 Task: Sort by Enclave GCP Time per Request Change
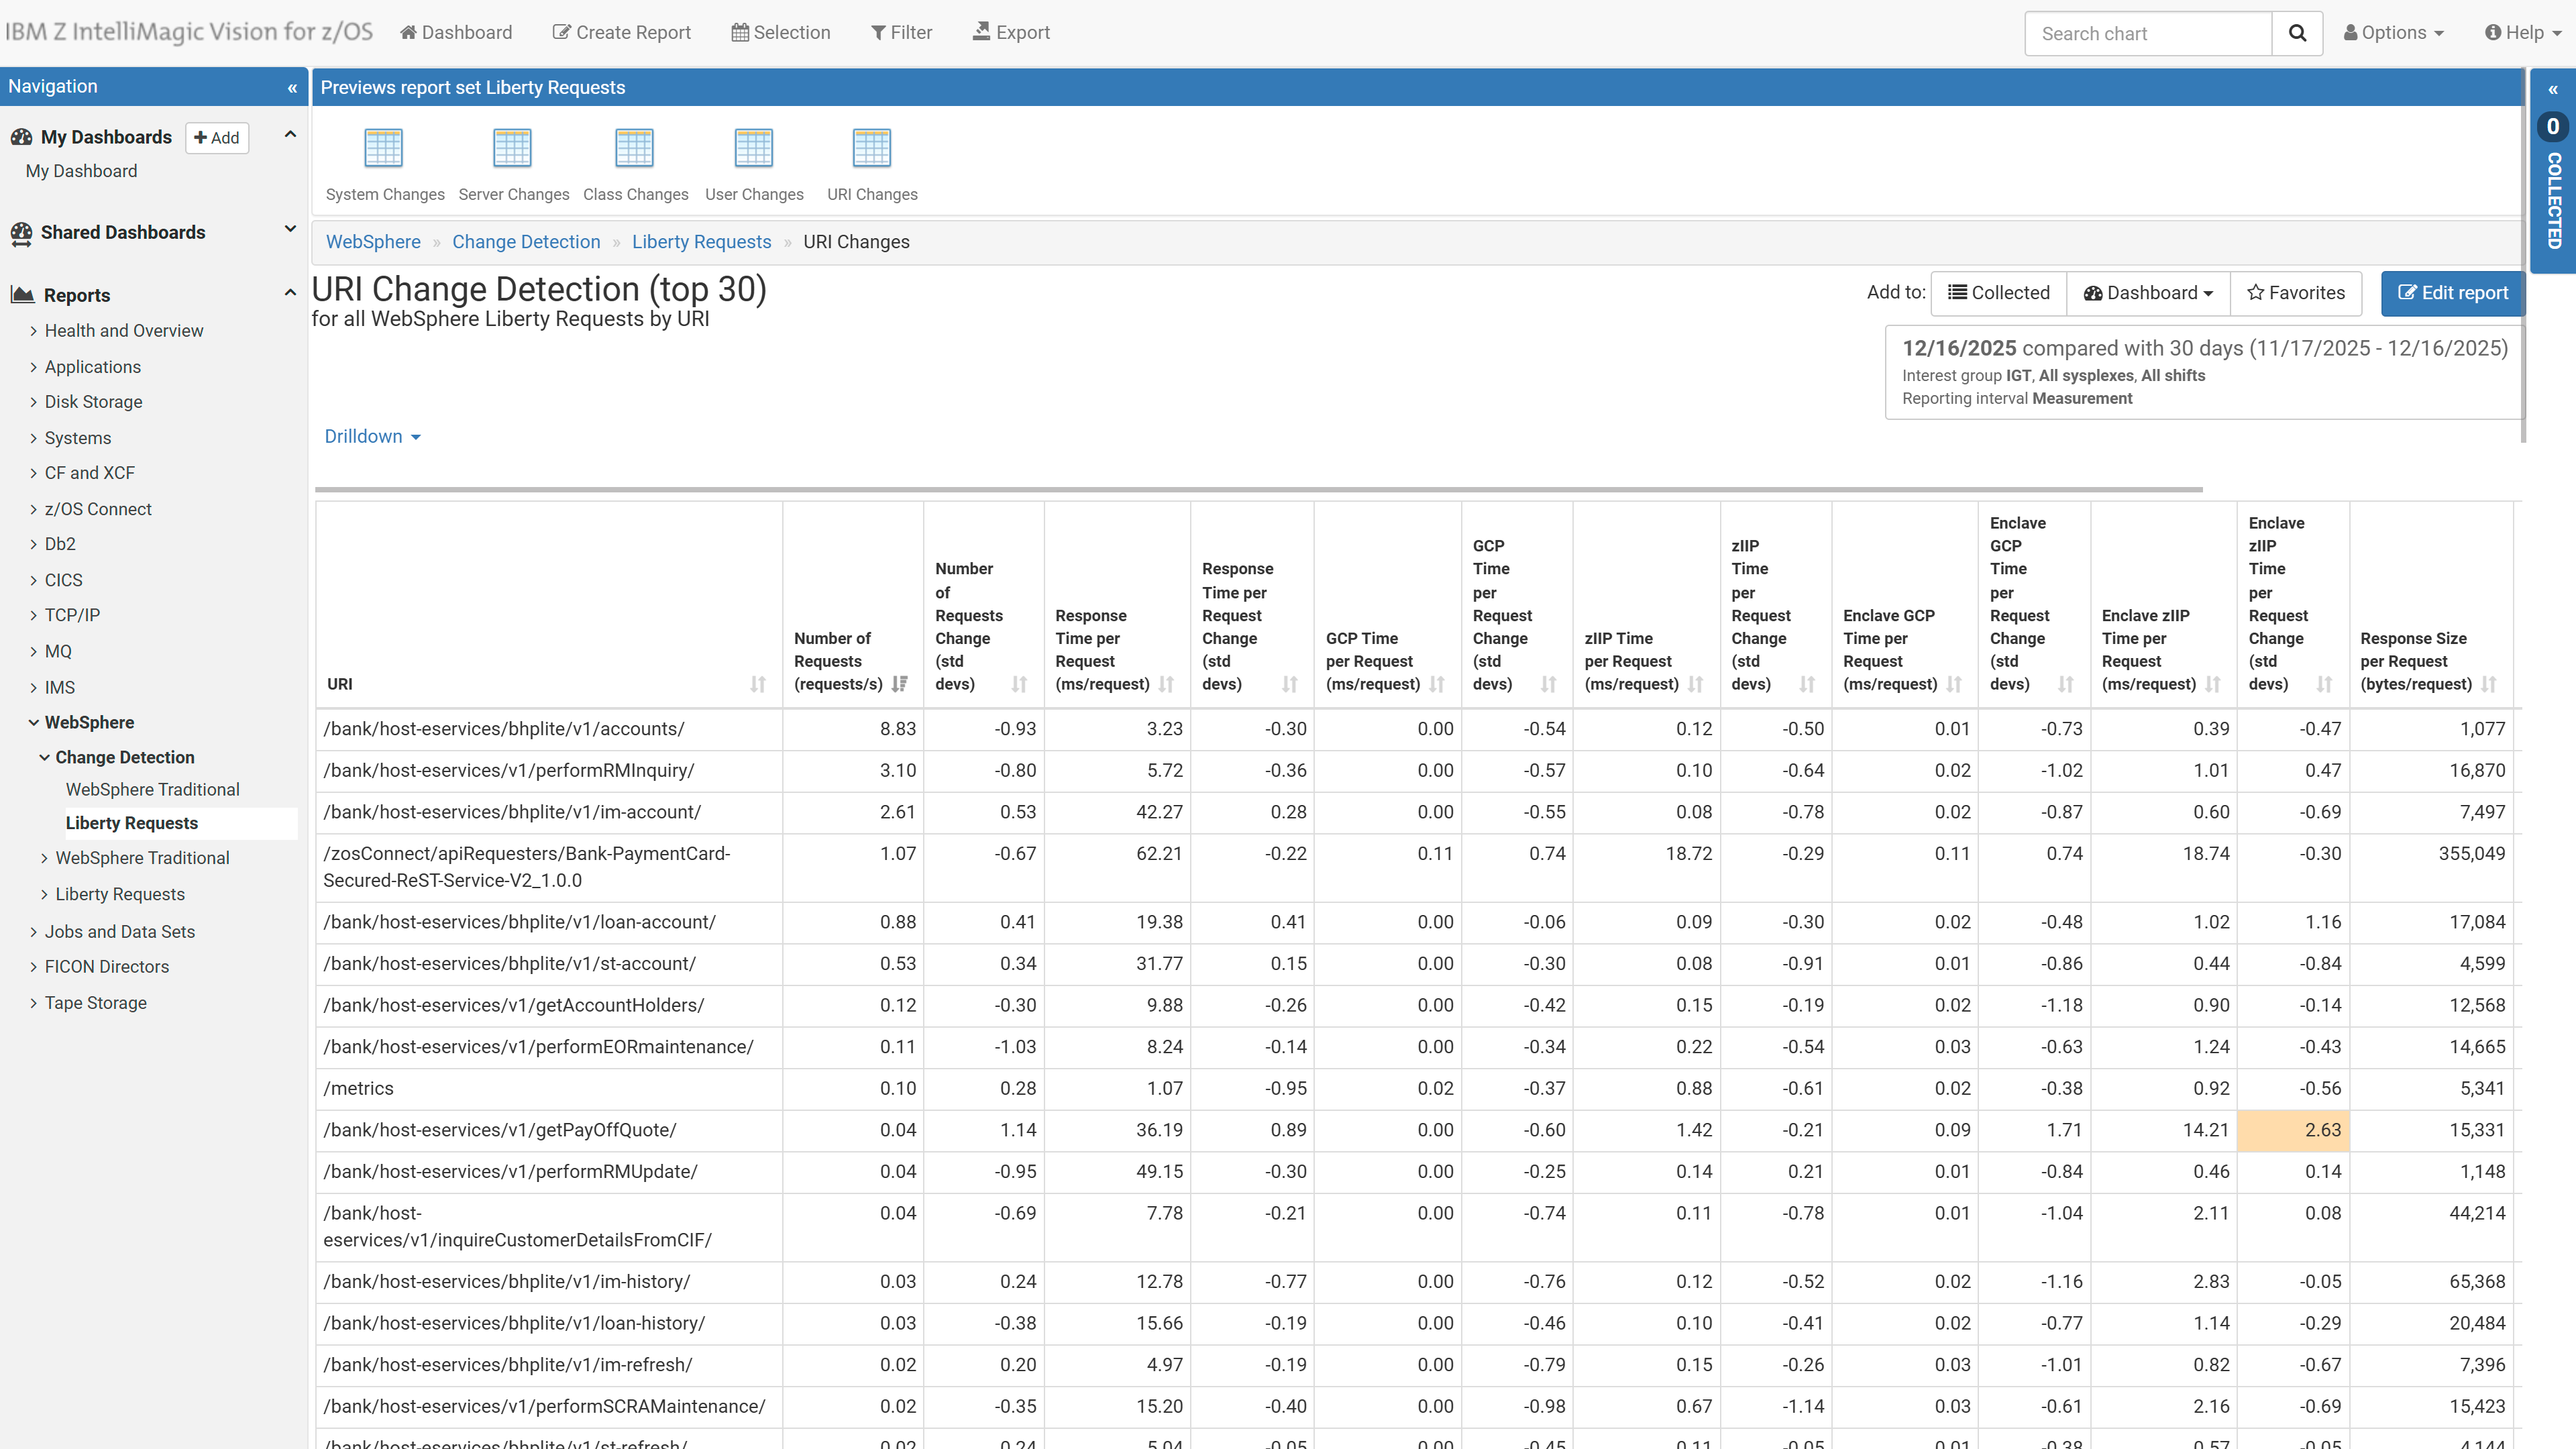[2066, 685]
